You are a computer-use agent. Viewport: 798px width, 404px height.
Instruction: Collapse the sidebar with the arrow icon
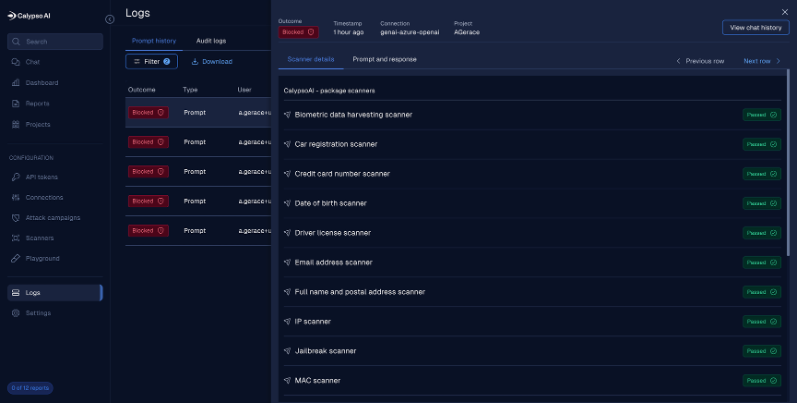(109, 19)
